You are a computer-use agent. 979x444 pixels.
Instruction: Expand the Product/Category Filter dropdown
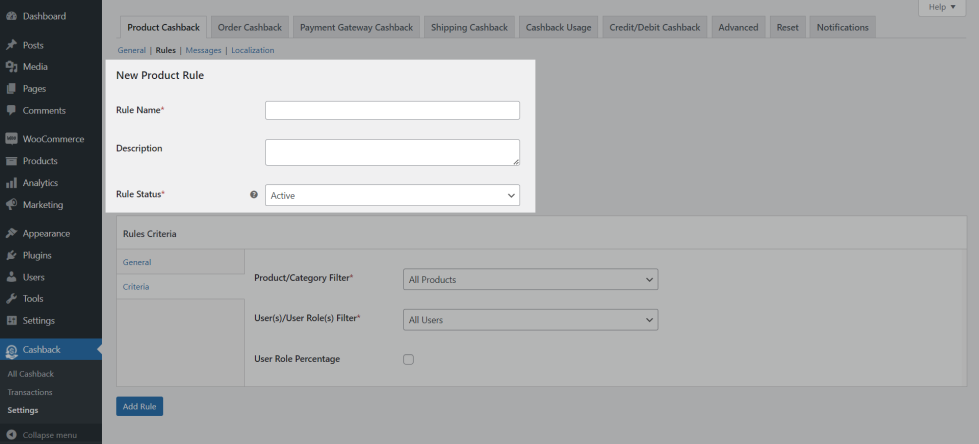coord(530,279)
